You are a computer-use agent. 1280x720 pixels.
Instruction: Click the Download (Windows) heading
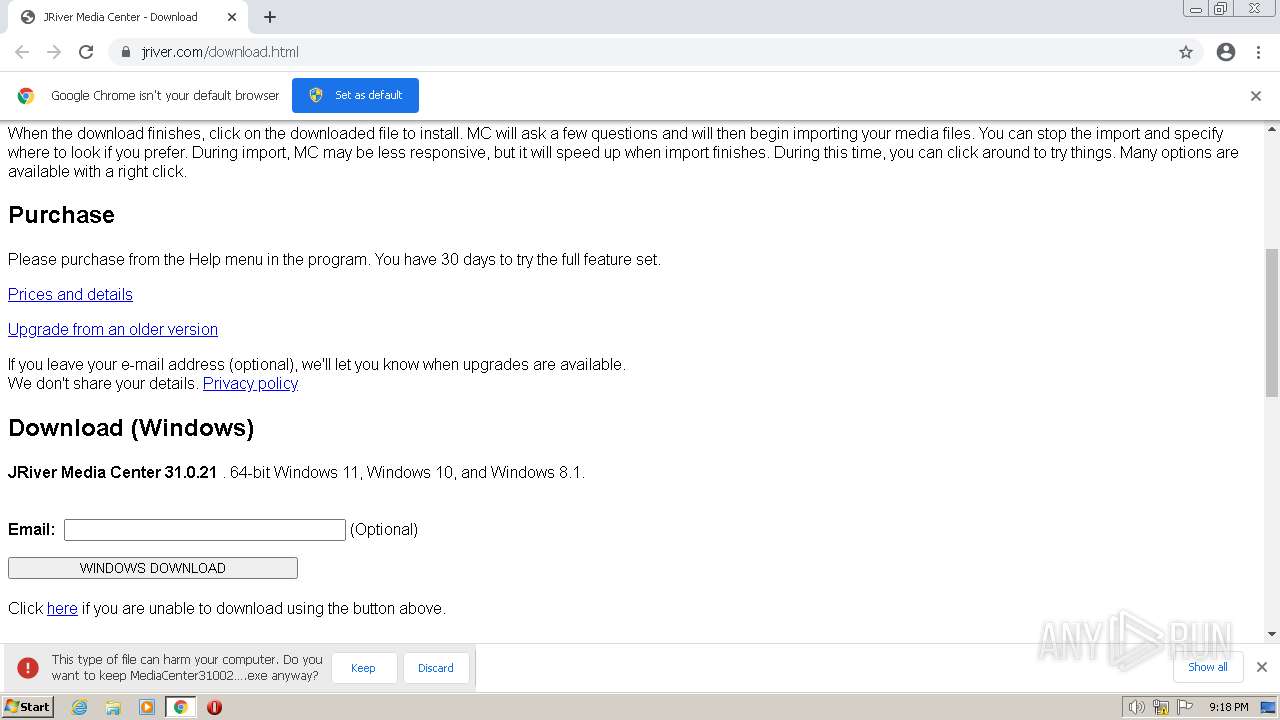[131, 428]
